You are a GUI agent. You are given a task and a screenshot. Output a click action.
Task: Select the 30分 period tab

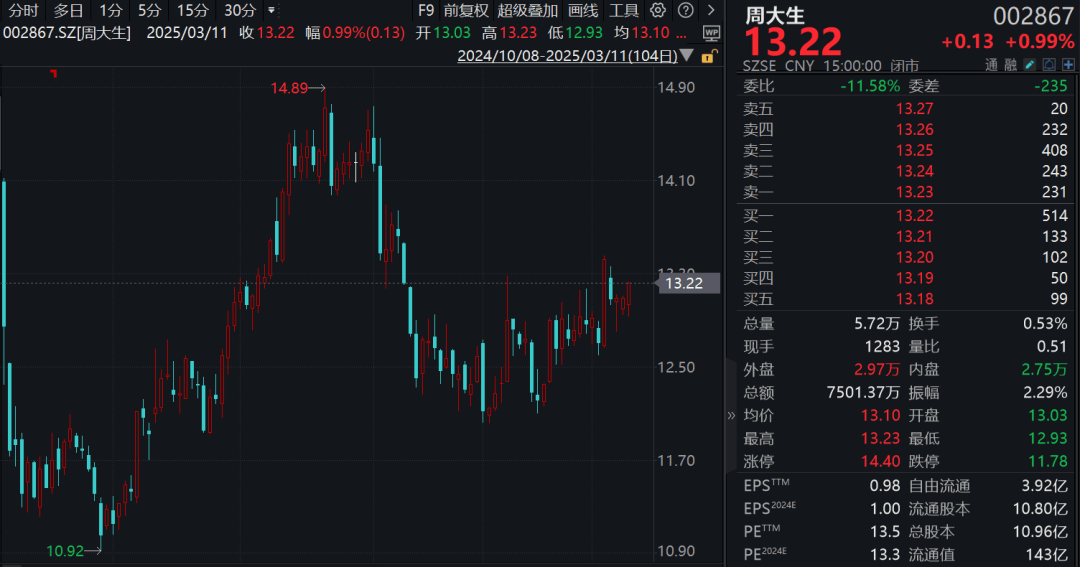pyautogui.click(x=240, y=10)
